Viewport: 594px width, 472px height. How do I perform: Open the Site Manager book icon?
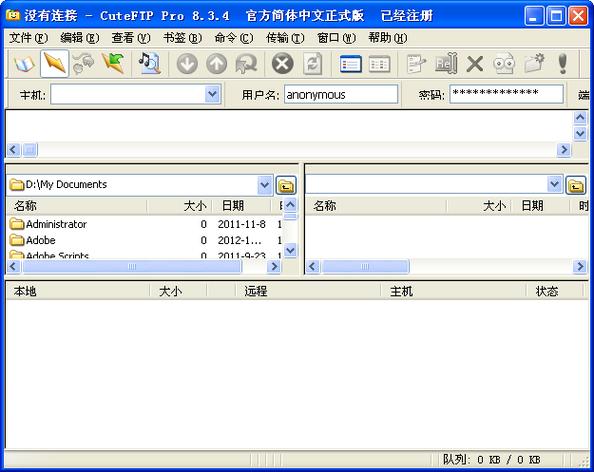(25, 64)
